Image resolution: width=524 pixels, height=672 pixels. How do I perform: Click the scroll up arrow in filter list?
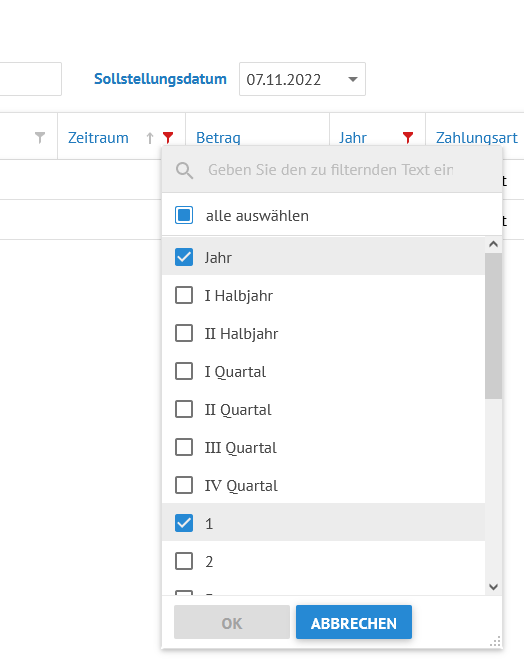coord(494,244)
